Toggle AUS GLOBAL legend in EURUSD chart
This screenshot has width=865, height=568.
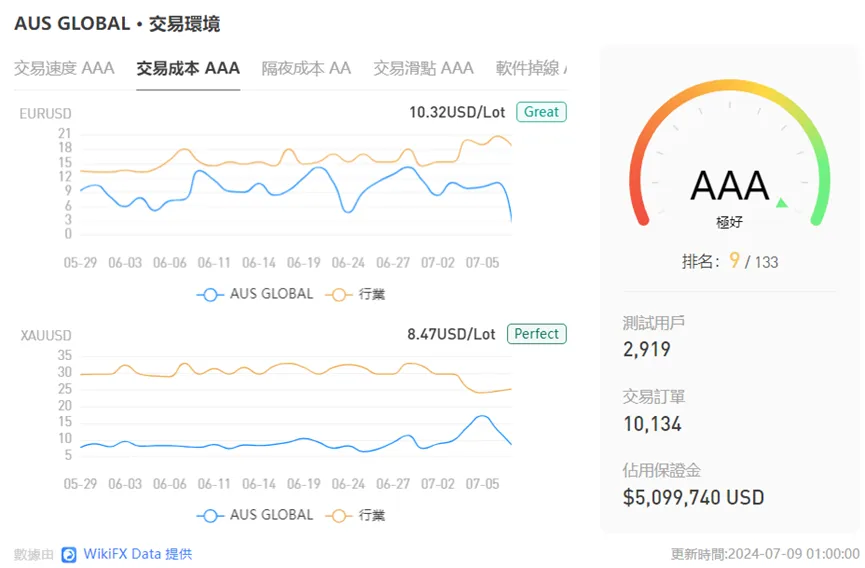point(255,294)
